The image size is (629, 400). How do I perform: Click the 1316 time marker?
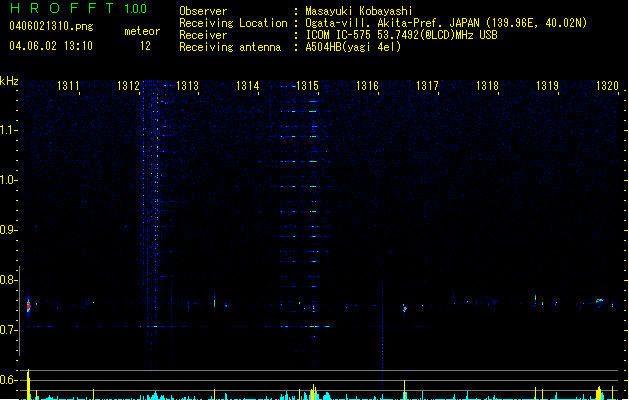pos(367,86)
